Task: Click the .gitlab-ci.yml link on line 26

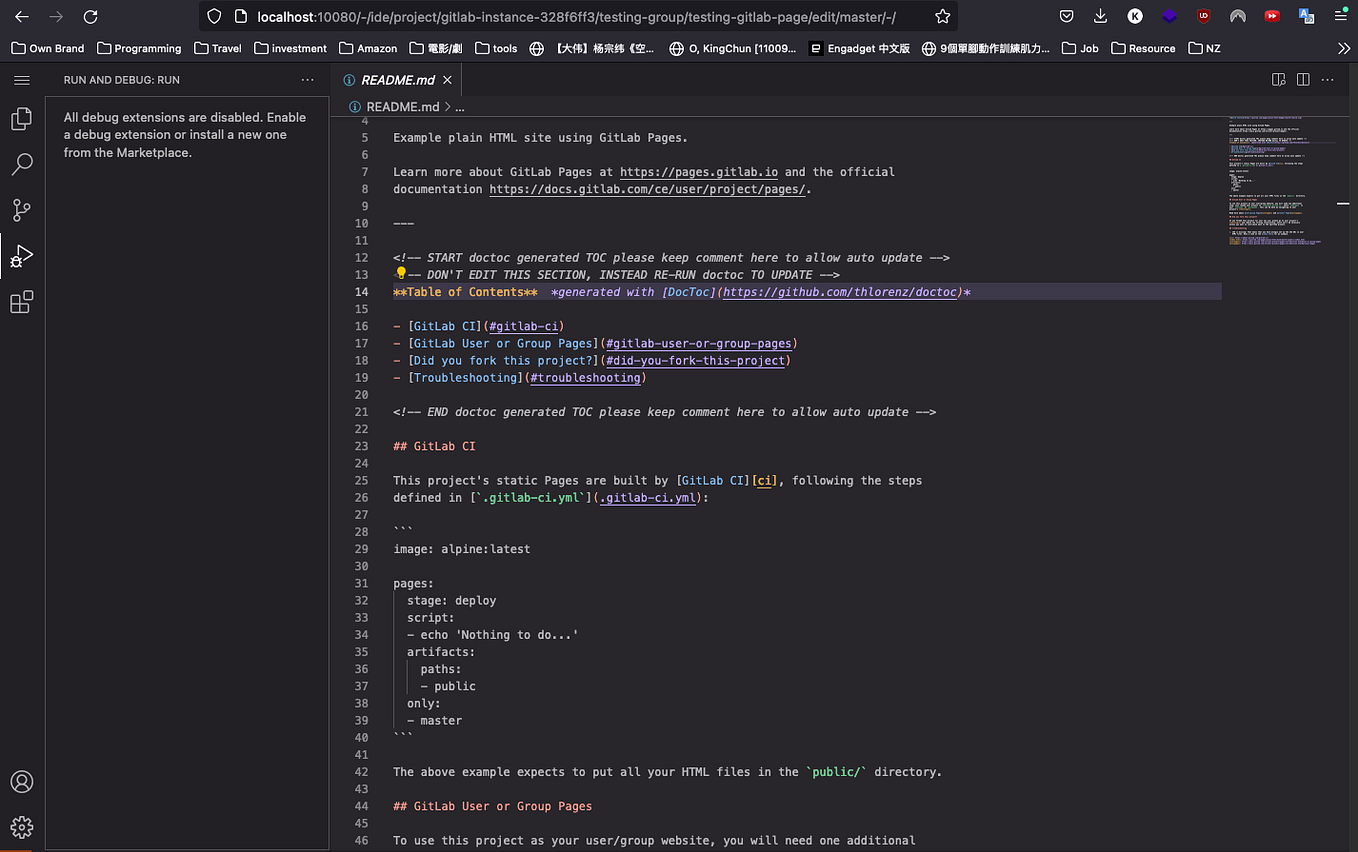Action: (x=648, y=497)
